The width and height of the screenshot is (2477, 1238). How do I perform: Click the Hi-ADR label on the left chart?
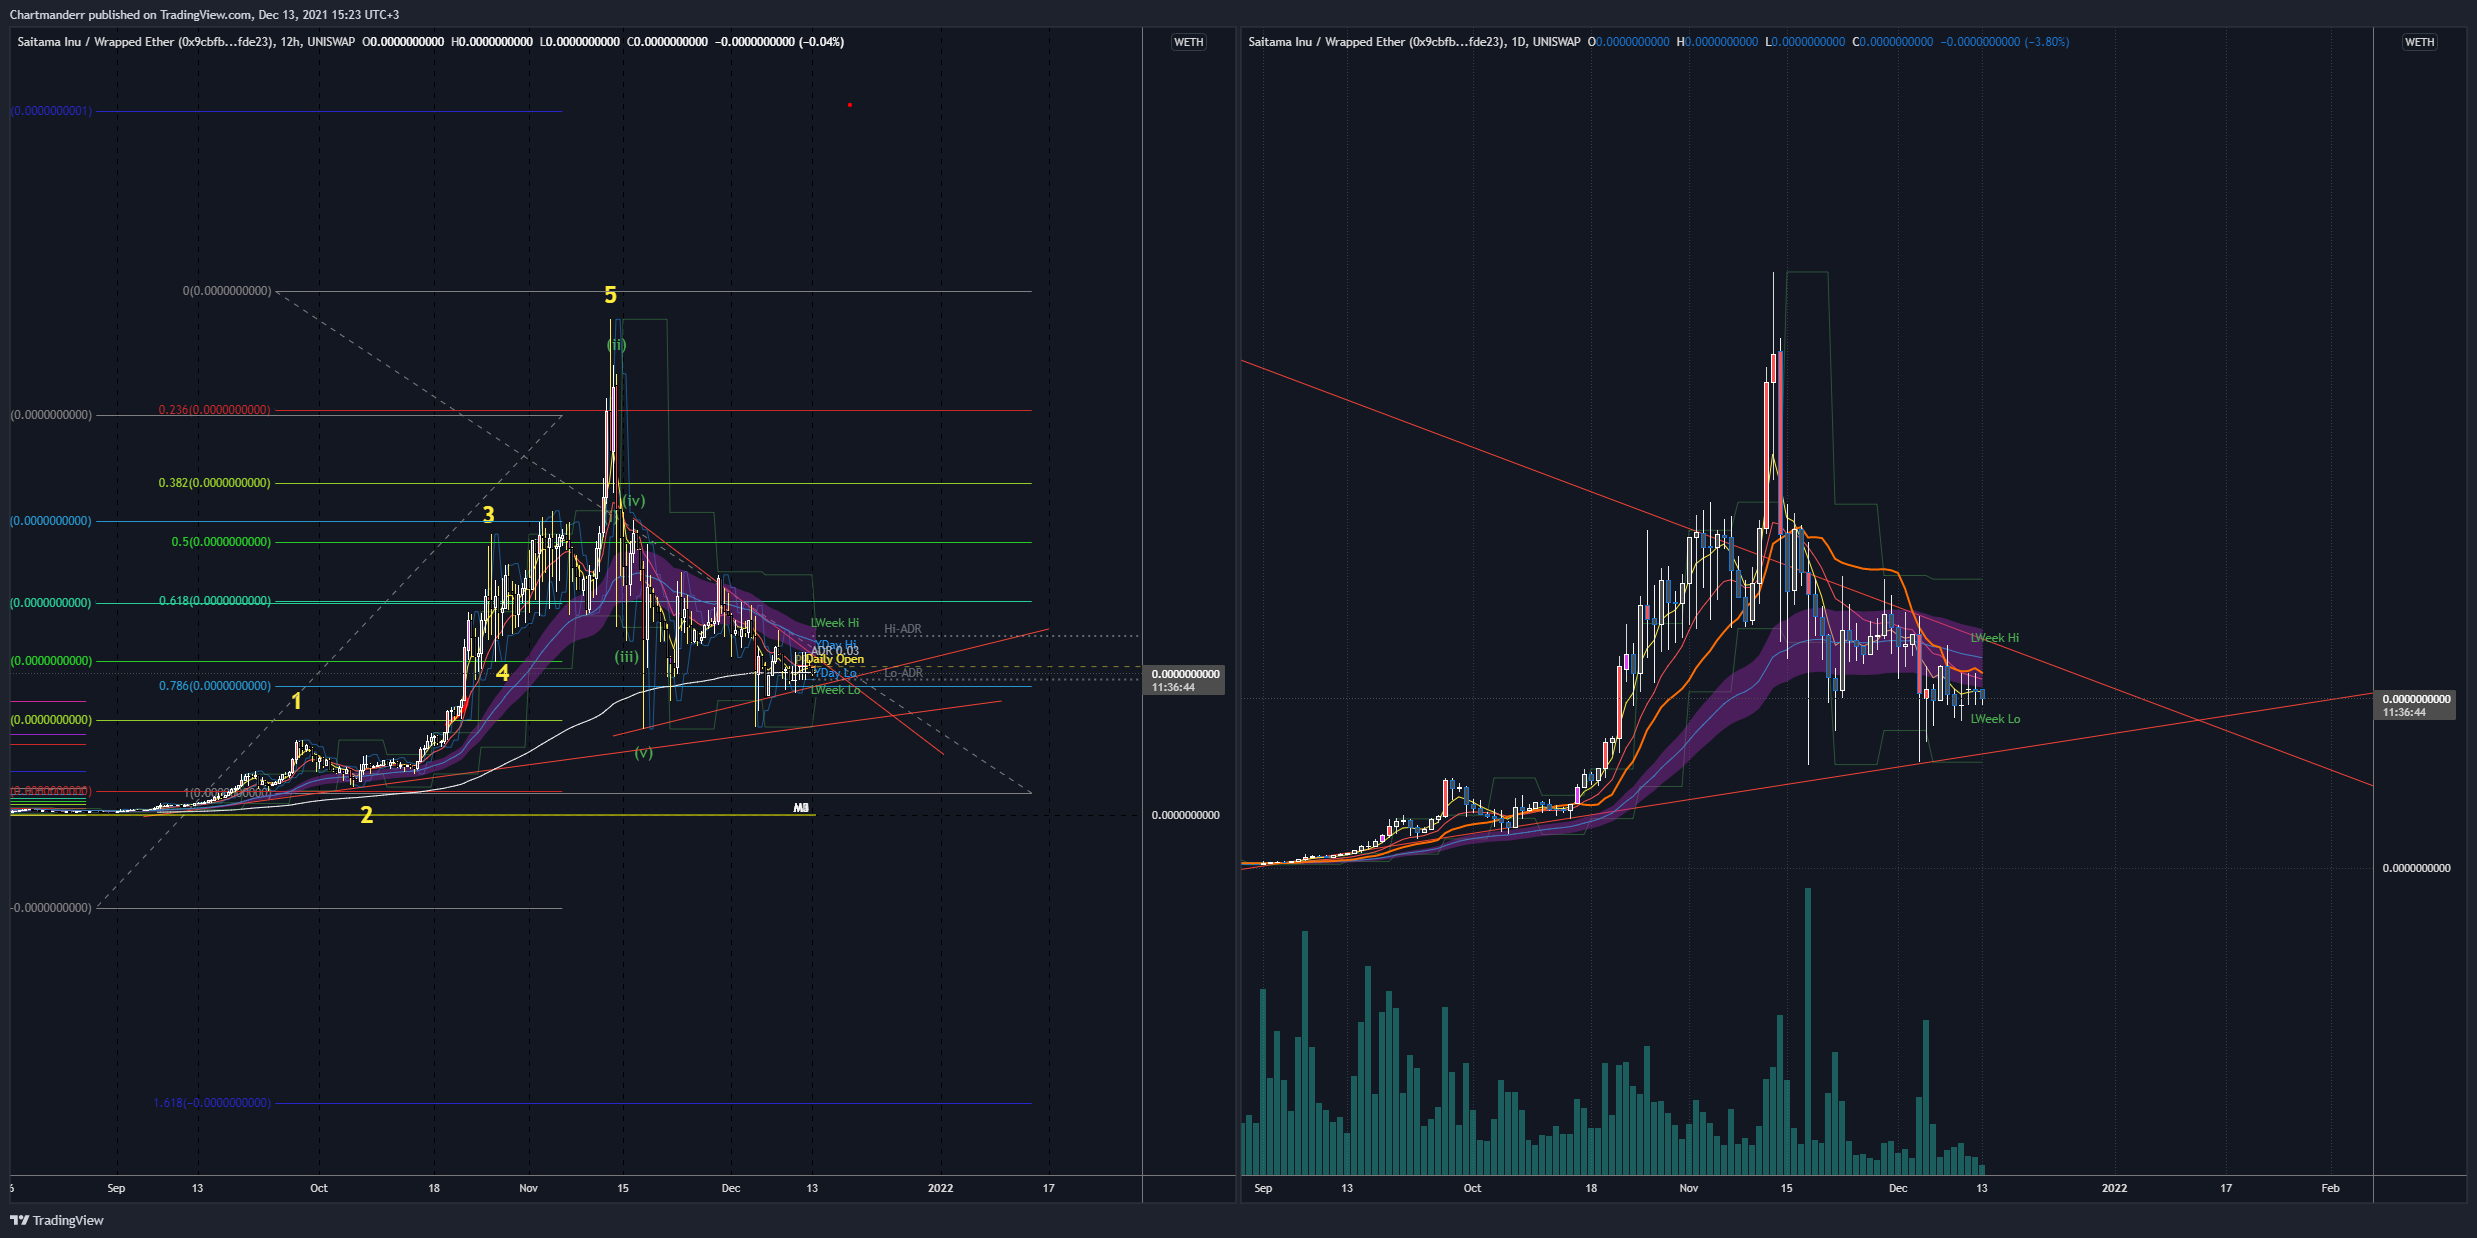(x=903, y=629)
